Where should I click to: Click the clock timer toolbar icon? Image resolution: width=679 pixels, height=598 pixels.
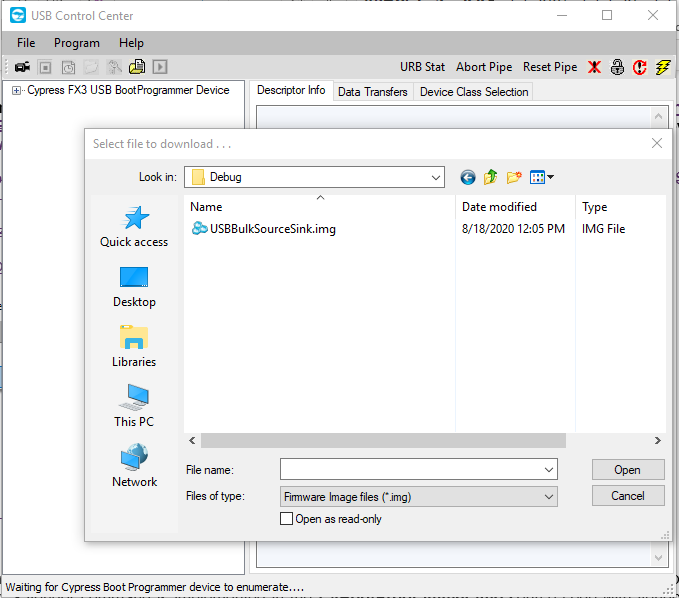pyautogui.click(x=68, y=68)
